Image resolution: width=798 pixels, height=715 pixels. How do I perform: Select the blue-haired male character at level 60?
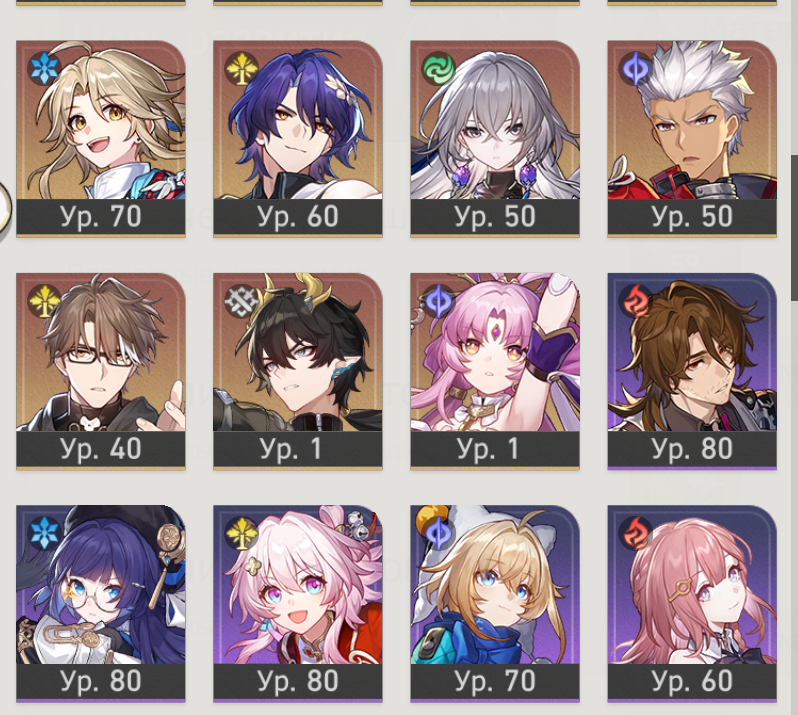pyautogui.click(x=298, y=139)
